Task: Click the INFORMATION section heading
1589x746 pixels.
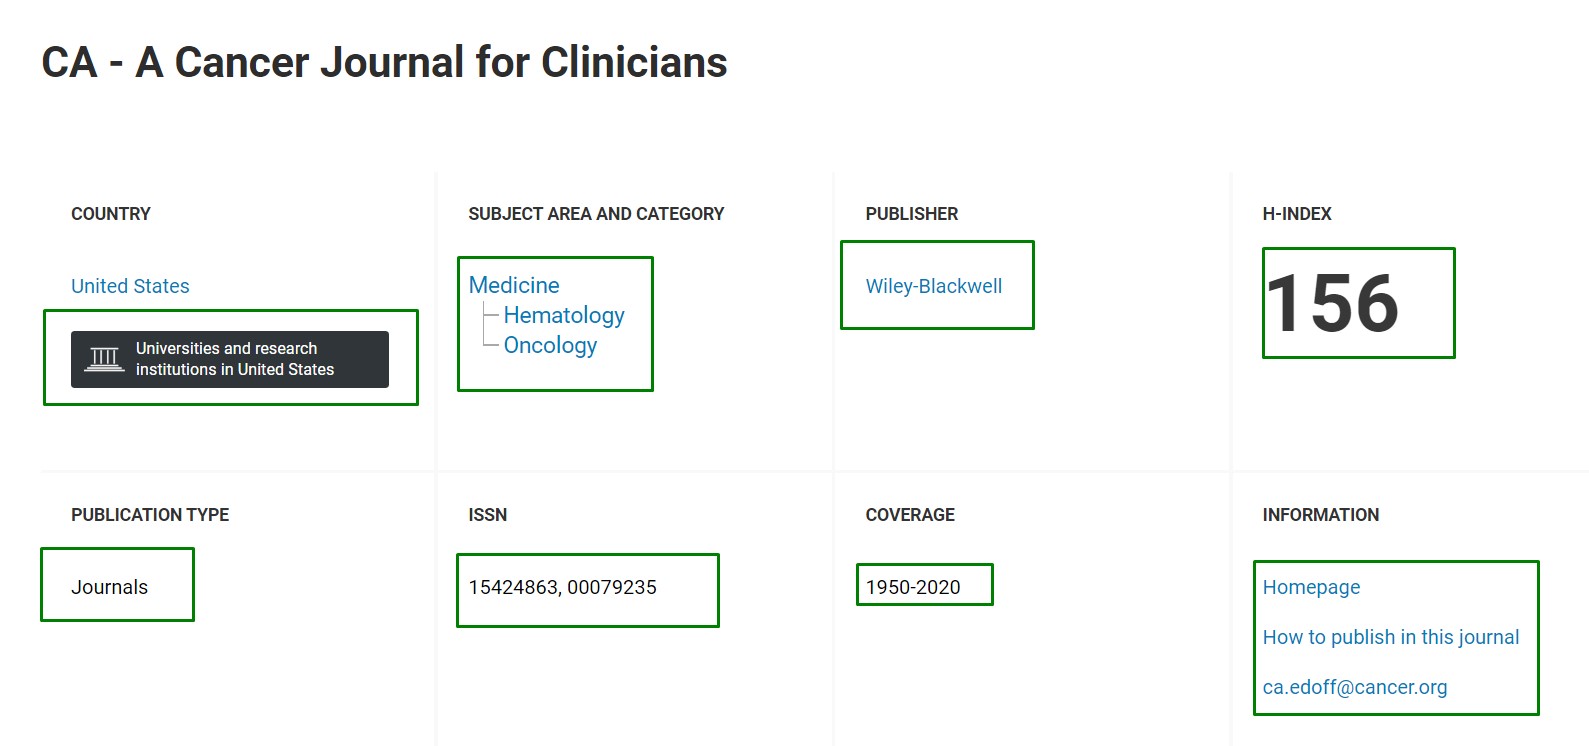Action: click(x=1320, y=515)
